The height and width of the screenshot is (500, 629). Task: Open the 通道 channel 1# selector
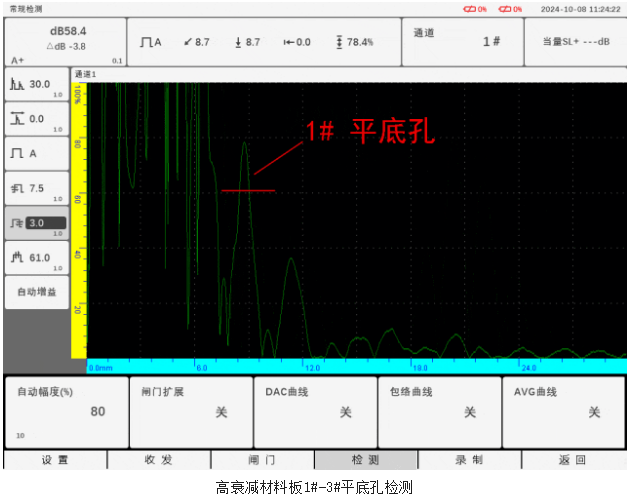click(463, 42)
